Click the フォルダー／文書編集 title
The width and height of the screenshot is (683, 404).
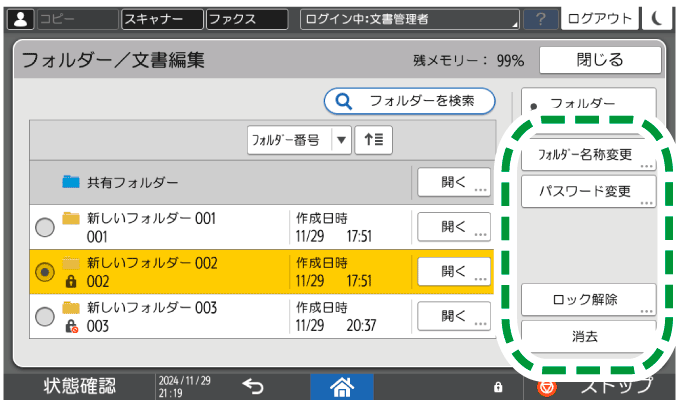coord(113,60)
